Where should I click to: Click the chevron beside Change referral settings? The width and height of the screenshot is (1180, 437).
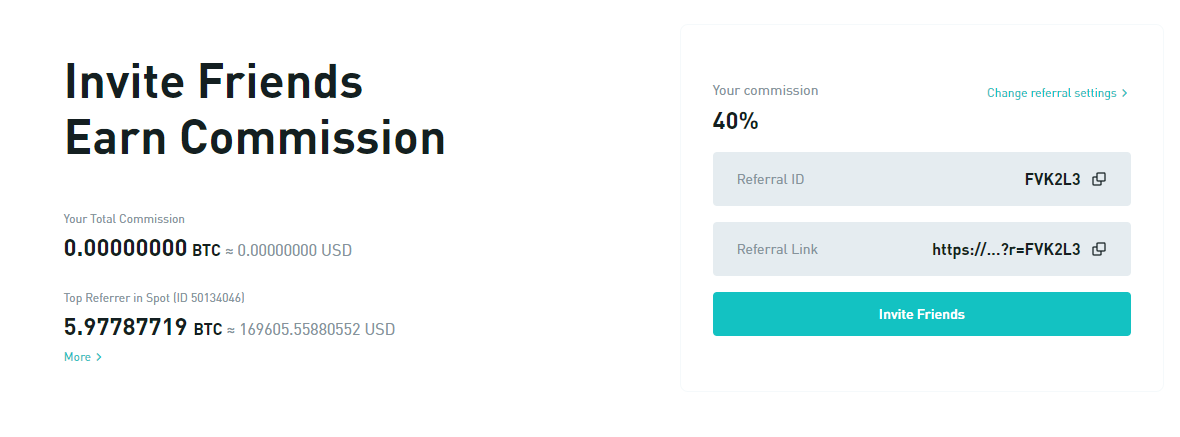[x=1124, y=93]
